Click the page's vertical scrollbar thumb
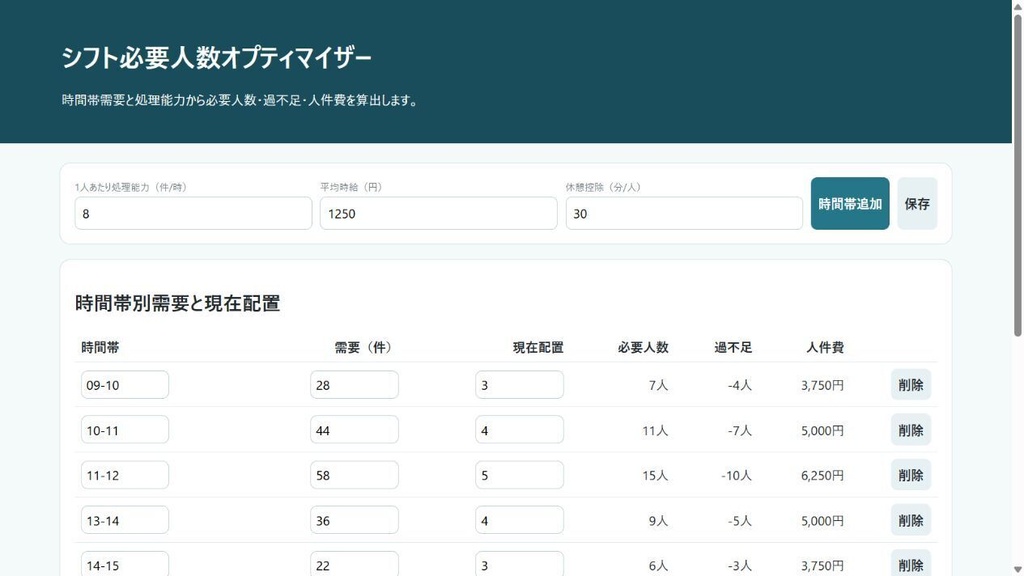Viewport: 1024px width, 576px height. [1017, 175]
